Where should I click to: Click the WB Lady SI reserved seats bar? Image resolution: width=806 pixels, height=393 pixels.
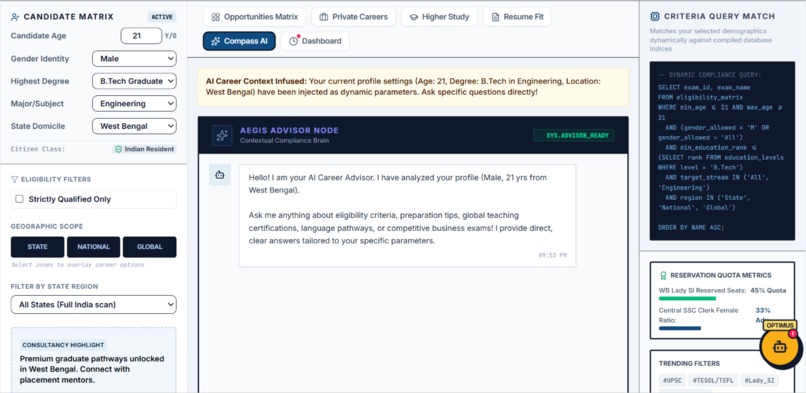[687, 298]
